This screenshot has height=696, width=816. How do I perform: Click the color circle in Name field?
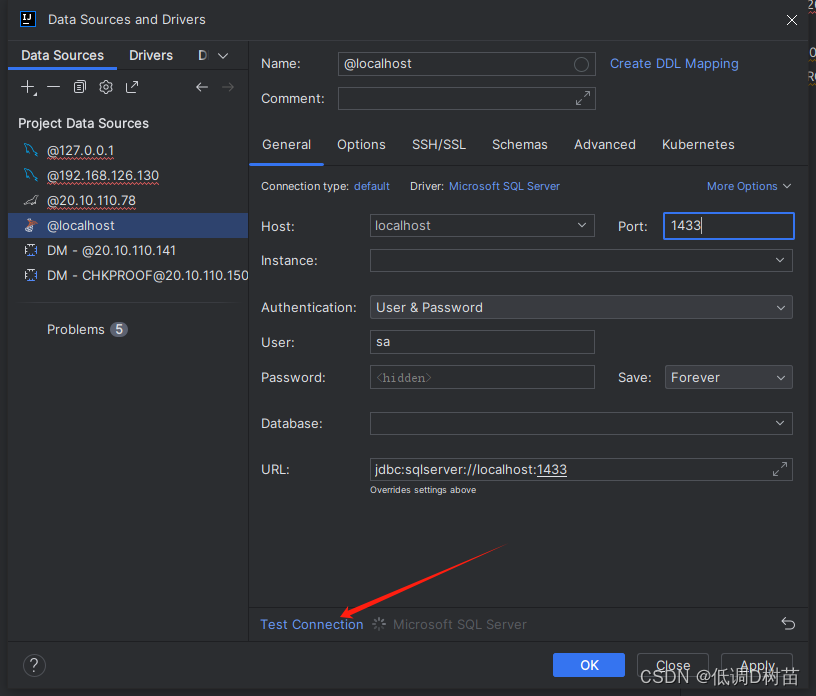coord(581,64)
